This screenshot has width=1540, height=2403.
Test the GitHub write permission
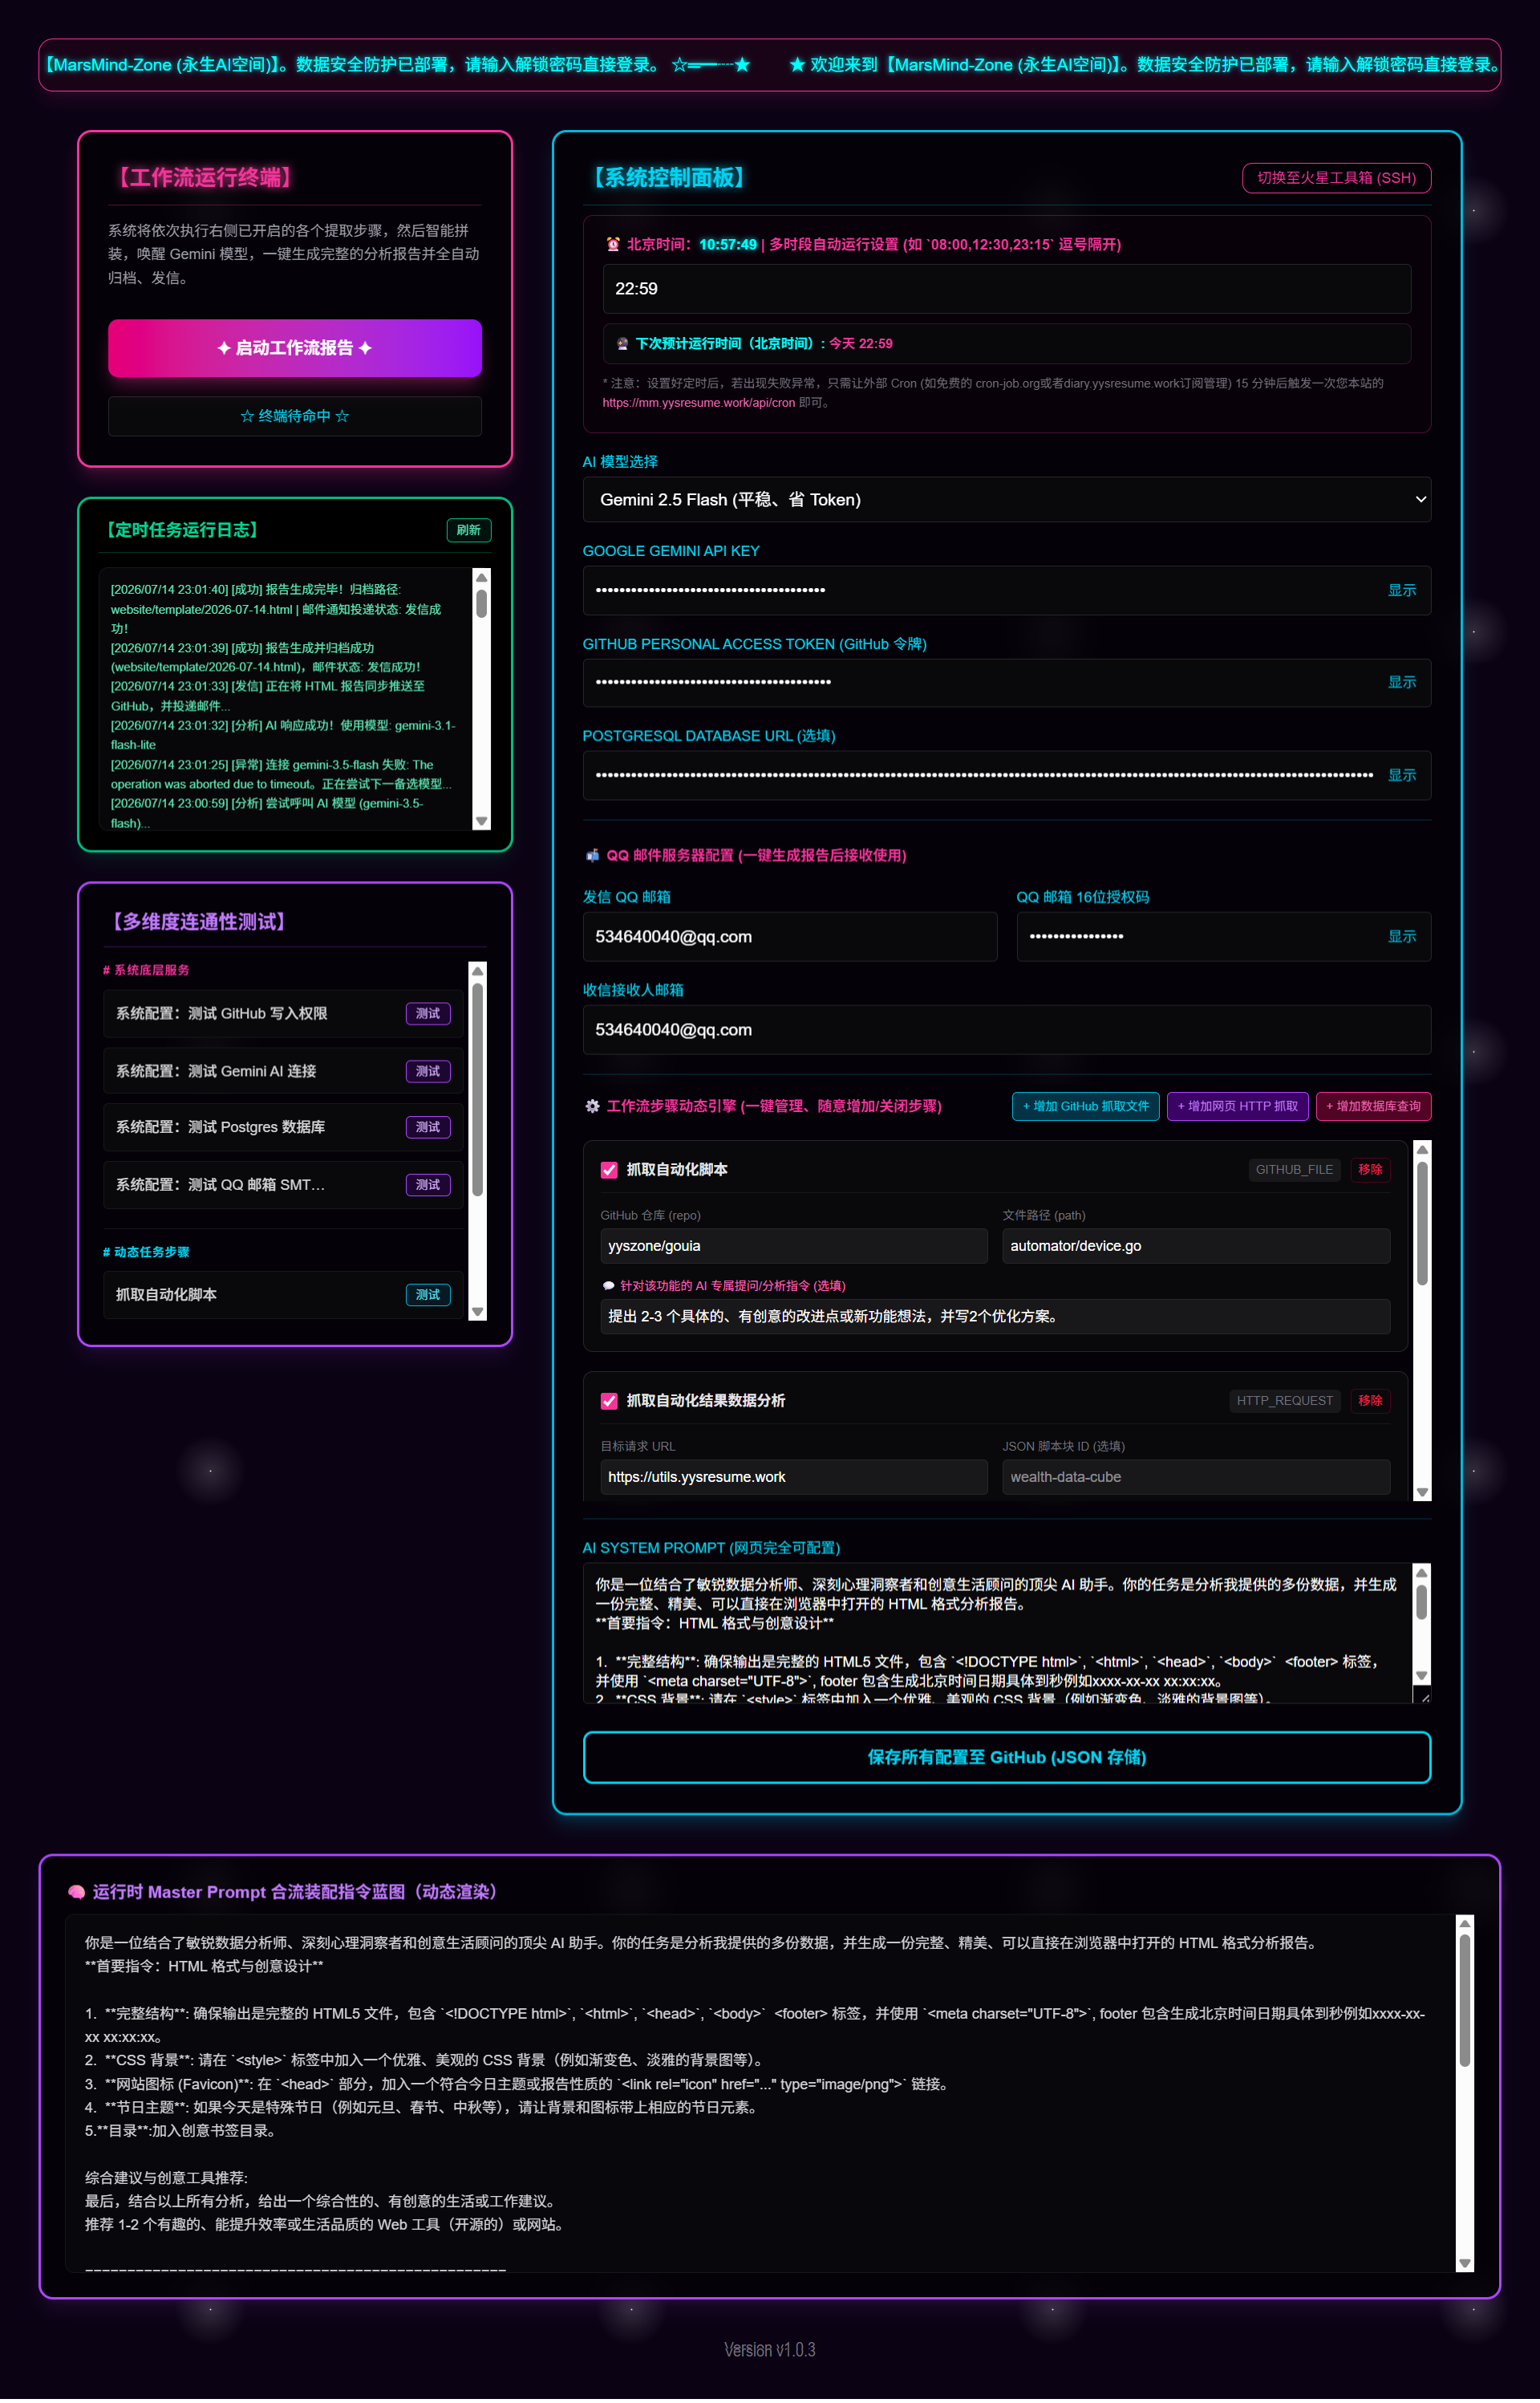click(x=428, y=1015)
